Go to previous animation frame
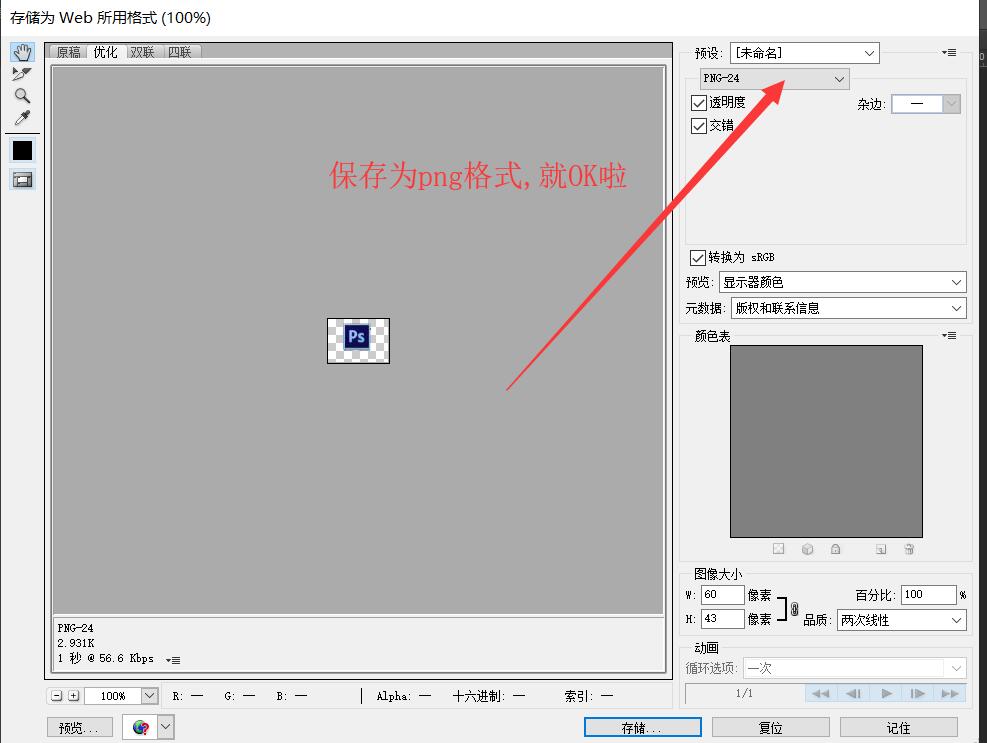The image size is (987, 743). (853, 693)
